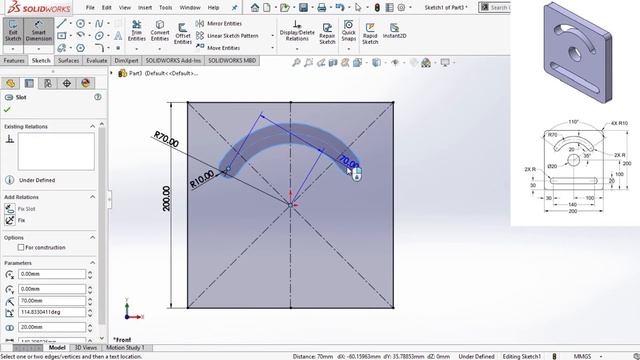Click the Print icon
This screenshot has width=640, height=360.
[322, 7]
